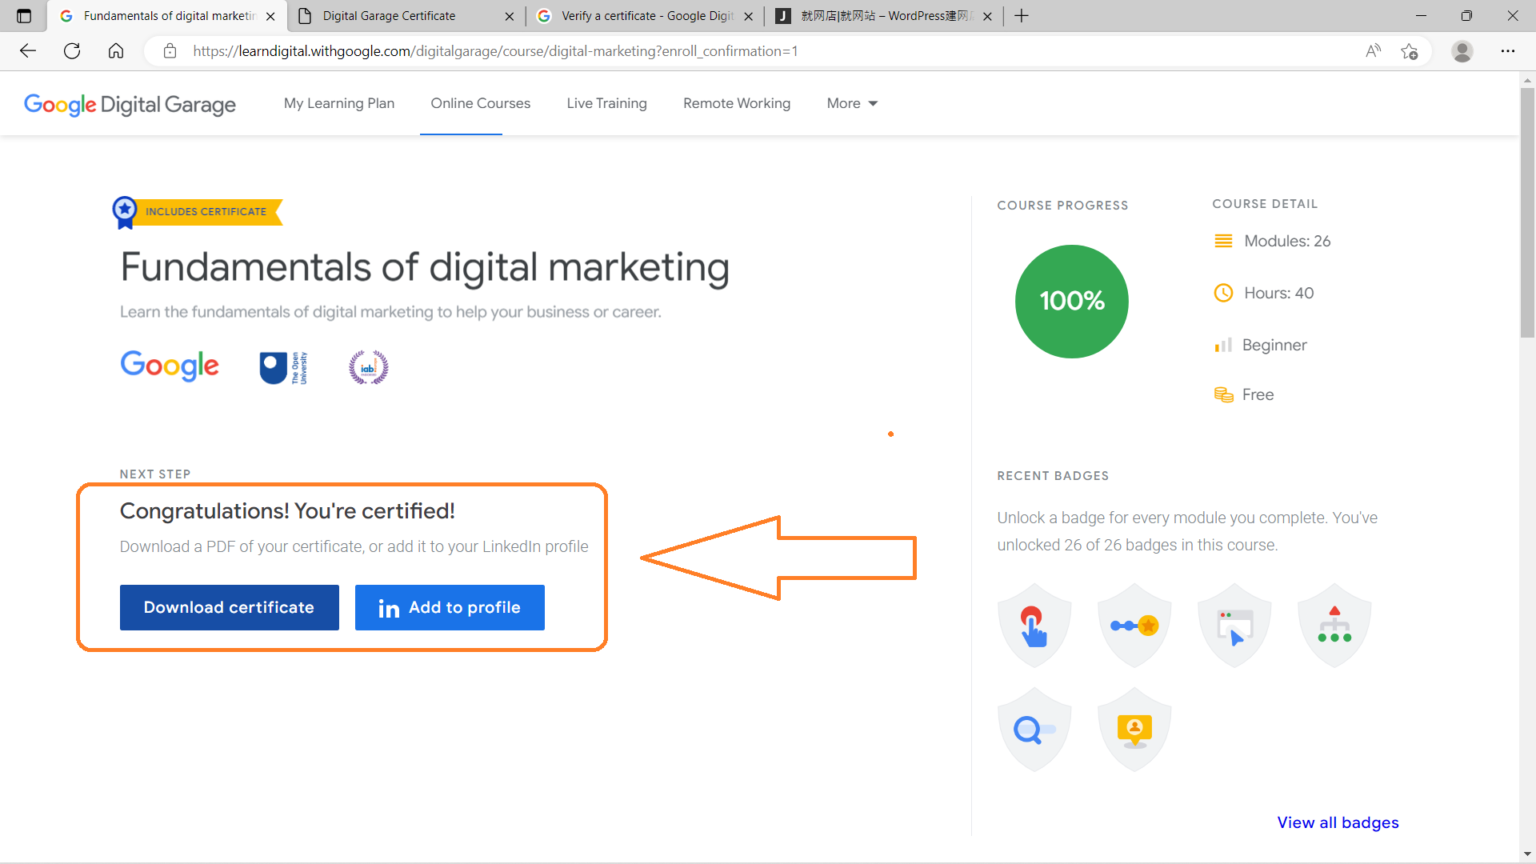Viewport: 1536px width, 864px height.
Task: Add certificate to LinkedIn profile
Action: pyautogui.click(x=449, y=607)
